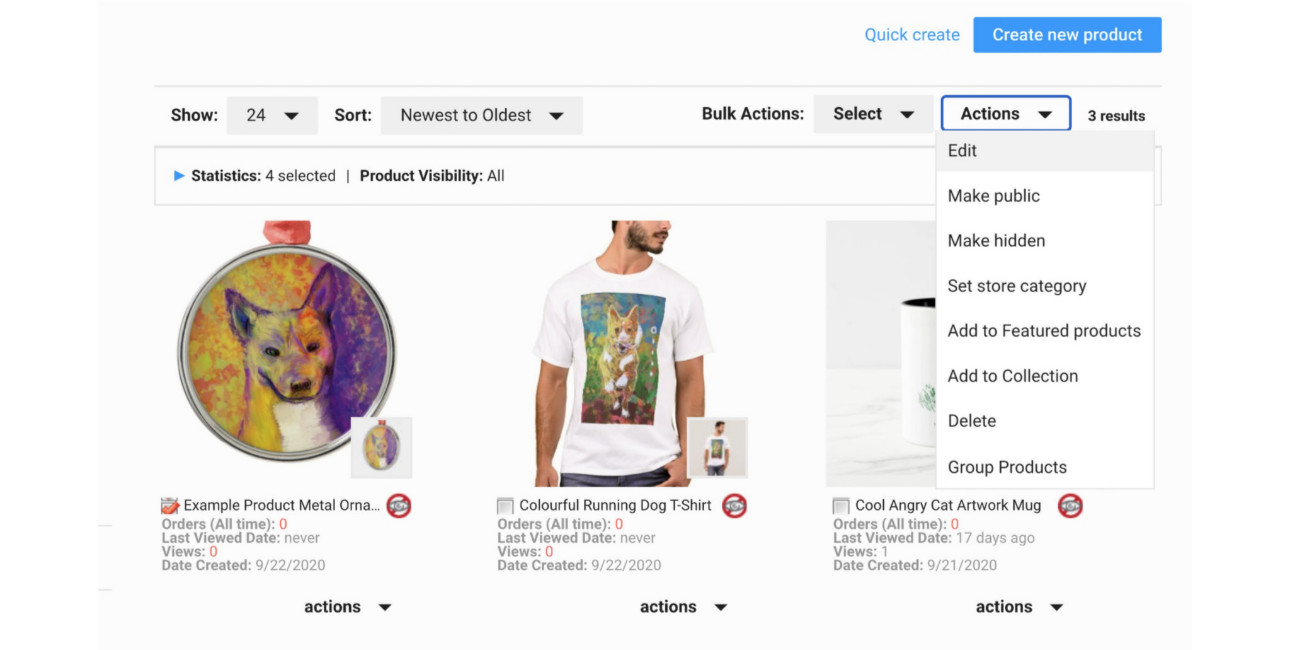
Task: Select Delete in the Actions menu
Action: 972,421
